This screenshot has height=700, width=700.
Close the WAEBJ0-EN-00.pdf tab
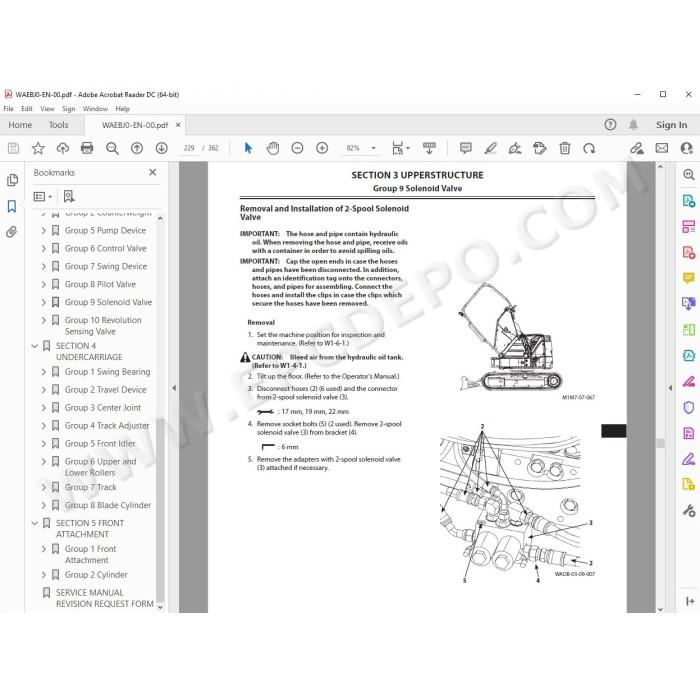[178, 125]
